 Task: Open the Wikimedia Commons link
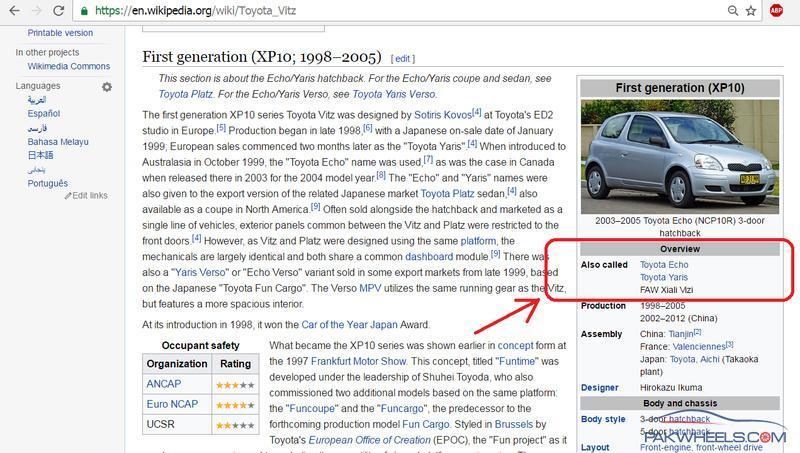pos(69,66)
